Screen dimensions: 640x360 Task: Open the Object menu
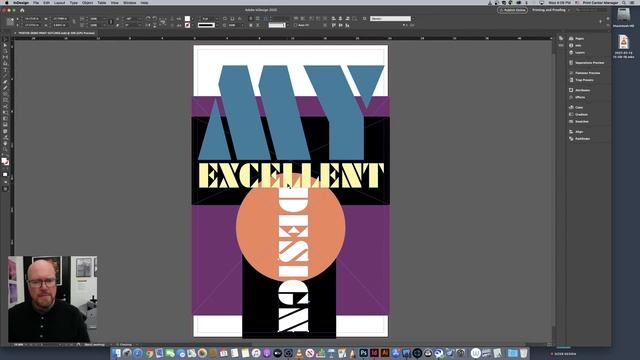pos(87,2)
